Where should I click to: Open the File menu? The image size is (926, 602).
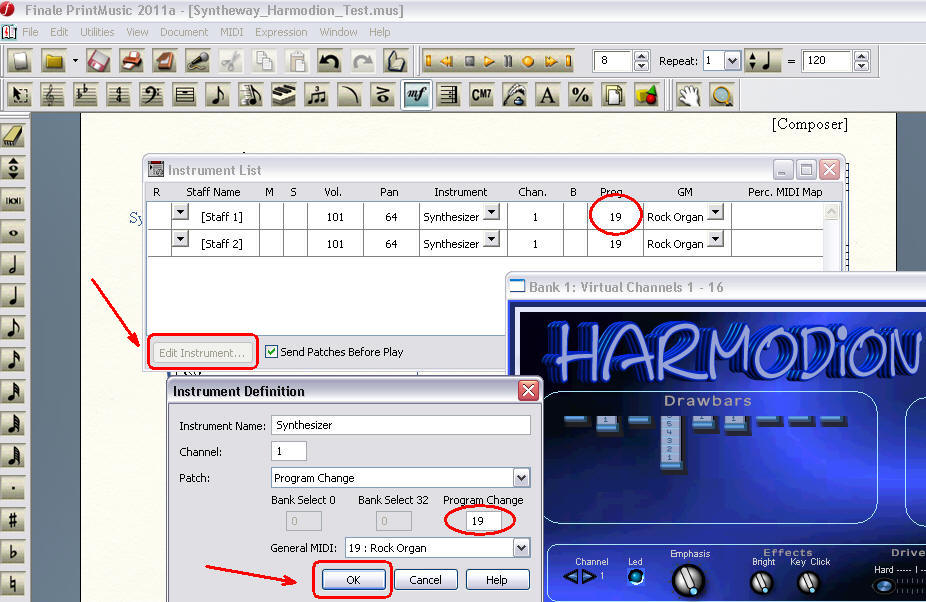[30, 32]
